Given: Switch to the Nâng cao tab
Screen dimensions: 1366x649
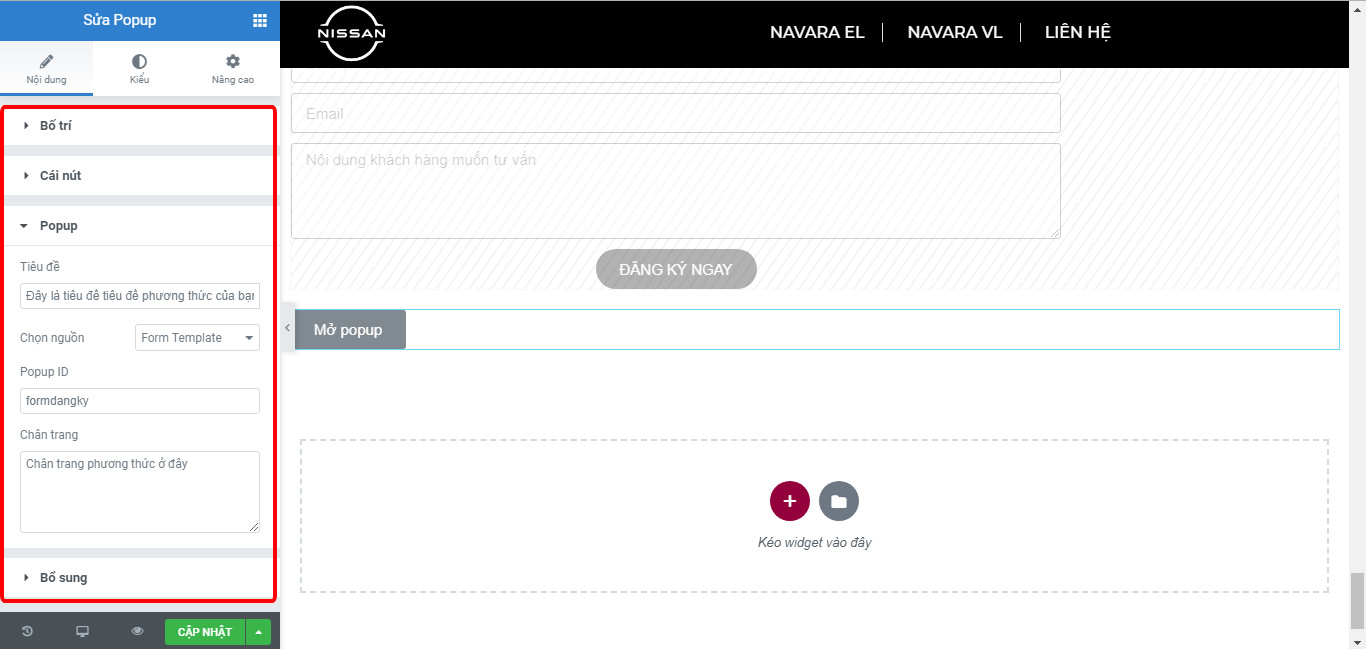Looking at the screenshot, I should coord(232,69).
